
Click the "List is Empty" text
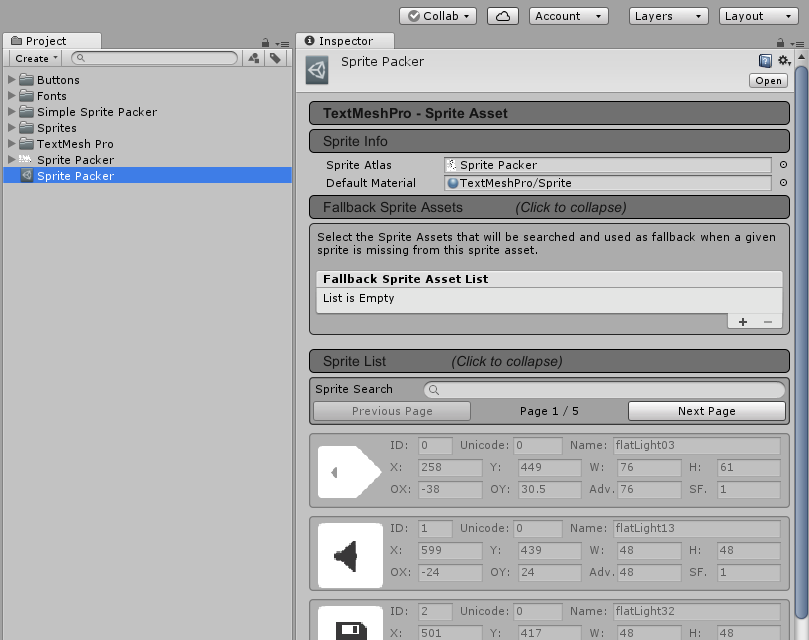(359, 298)
